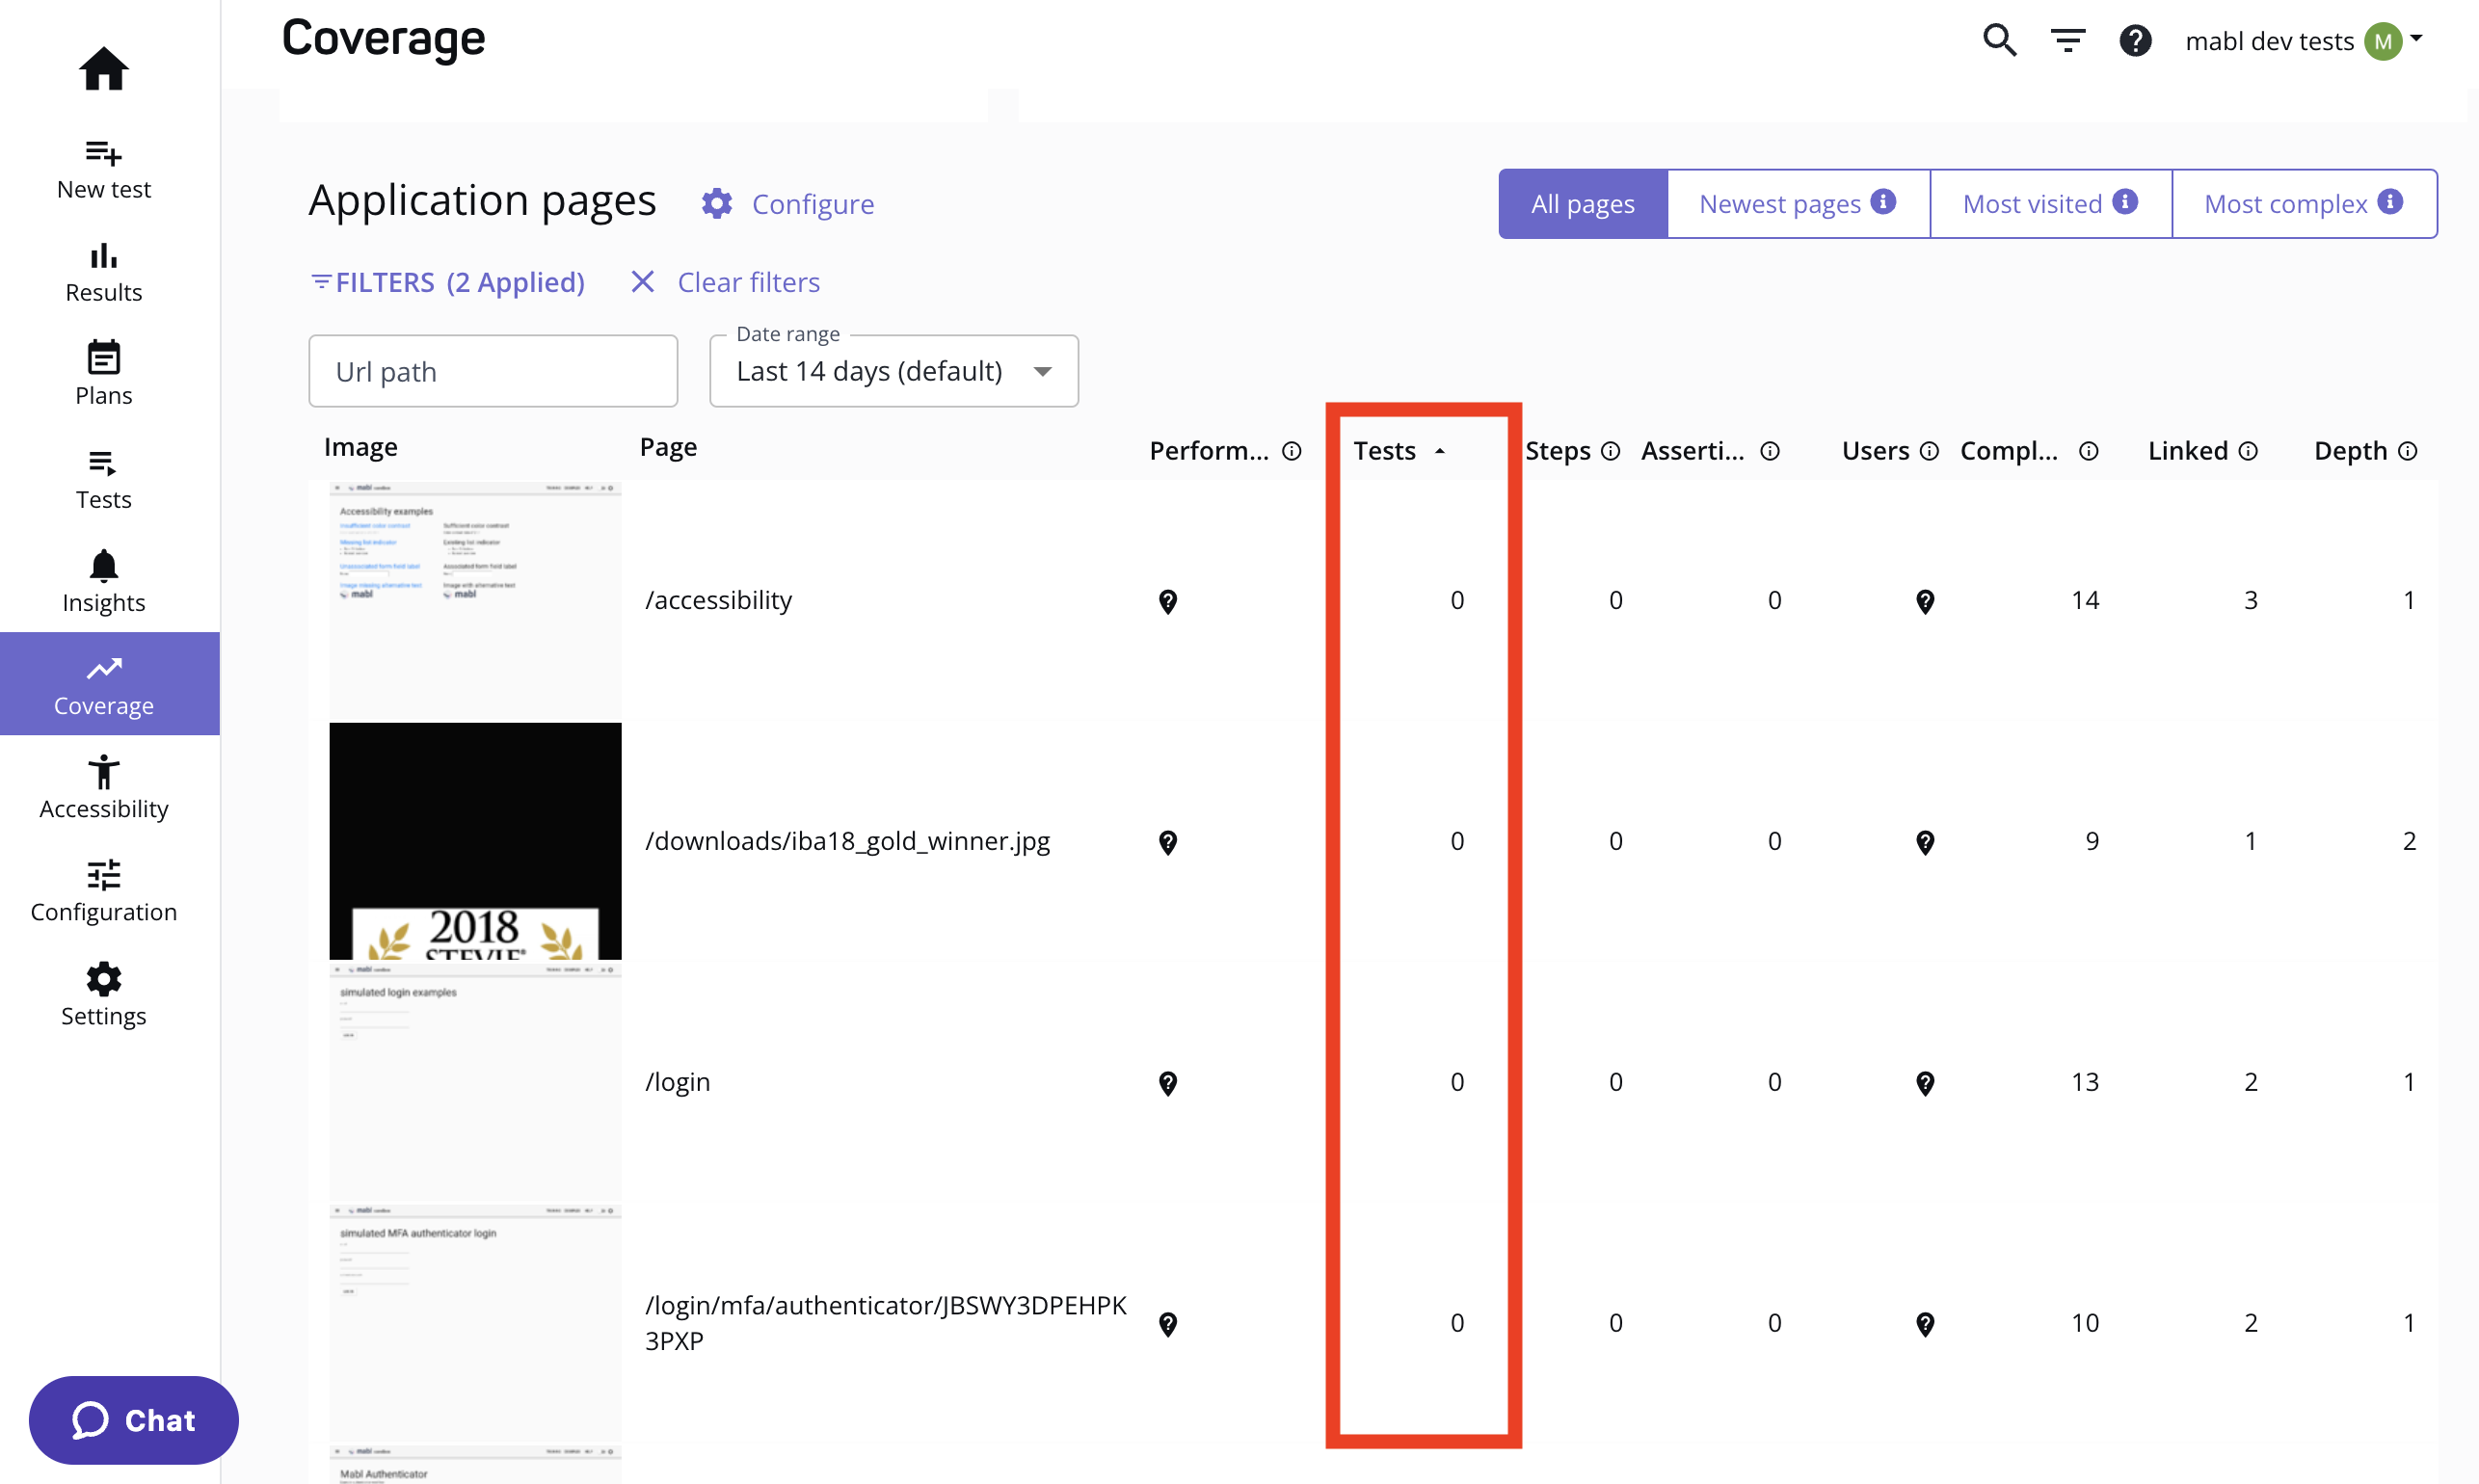
Task: Click the search magnifier icon
Action: [x=1999, y=40]
